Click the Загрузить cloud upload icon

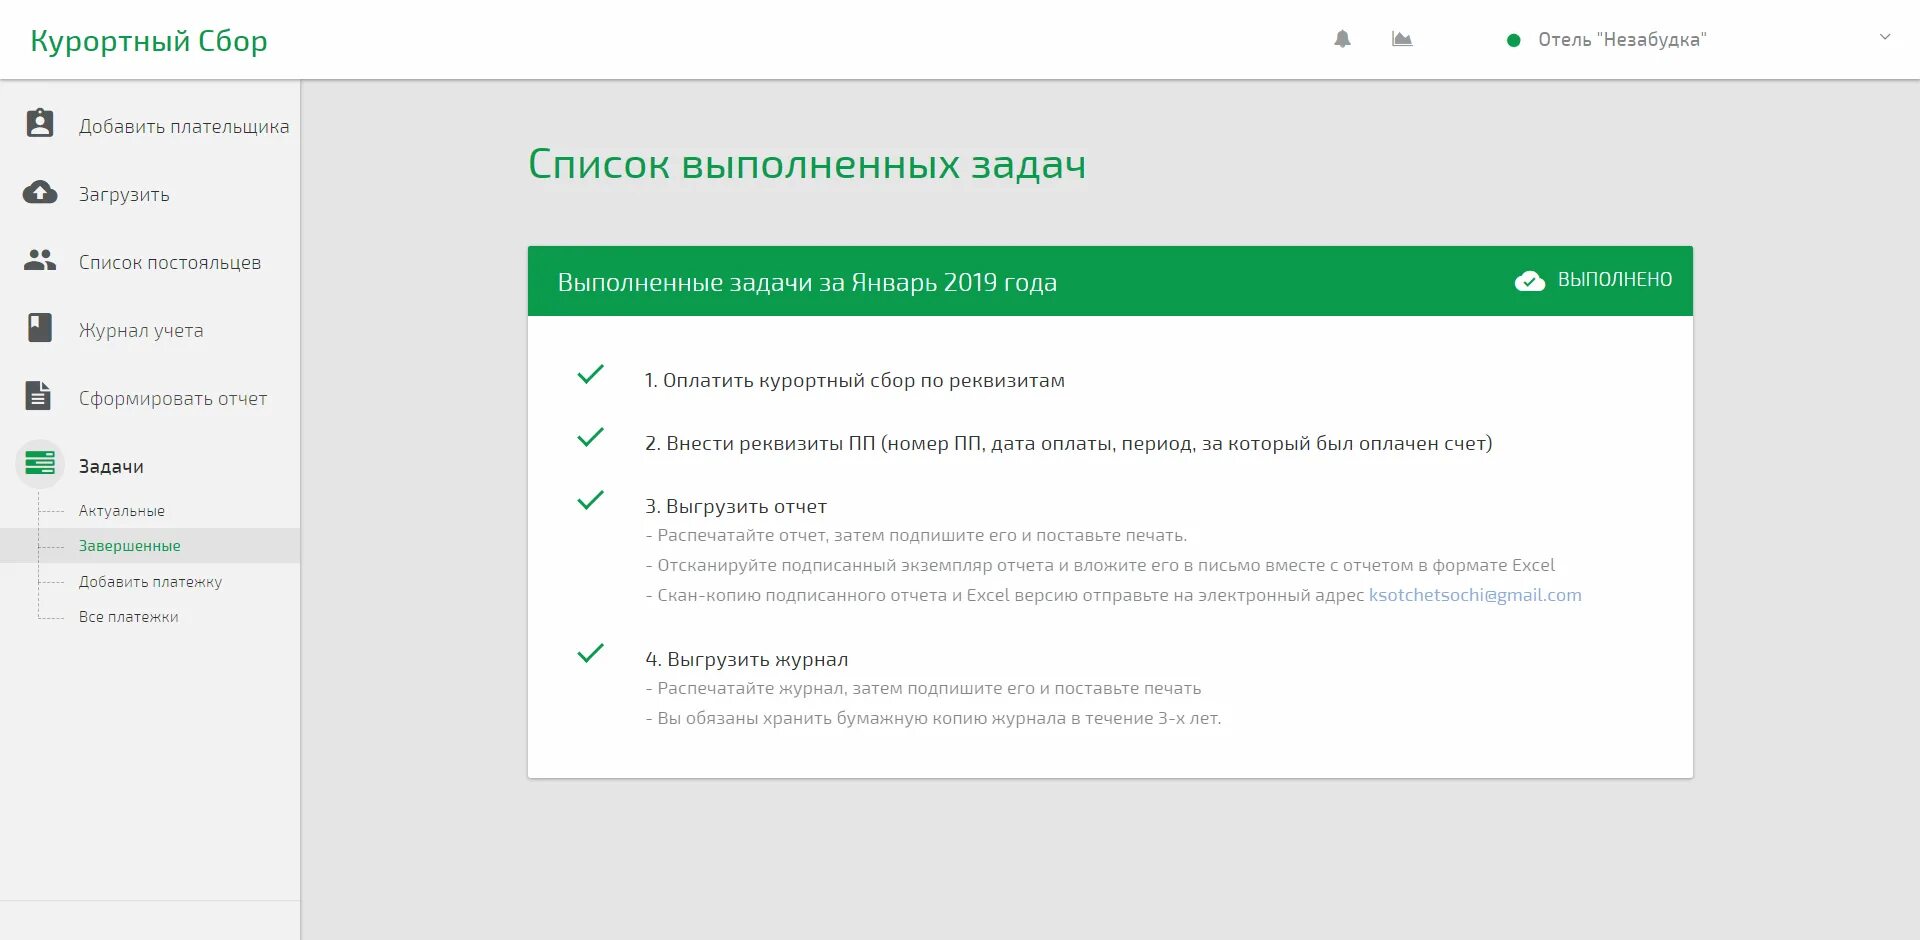coord(40,192)
